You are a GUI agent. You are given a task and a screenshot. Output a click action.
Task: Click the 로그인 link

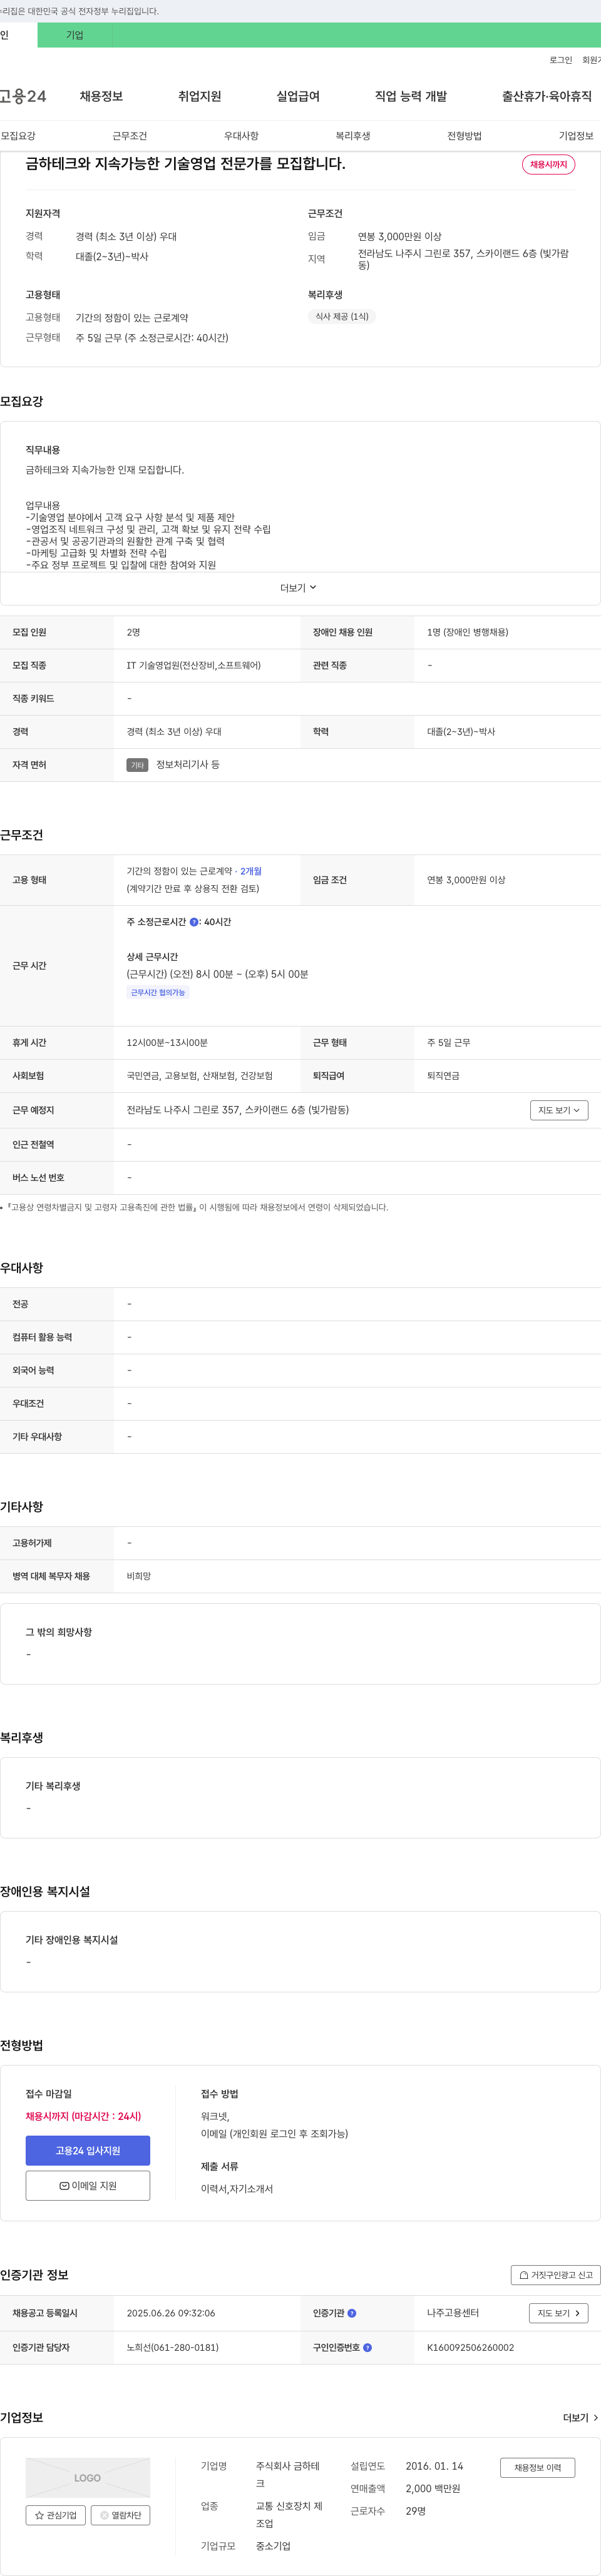pos(560,60)
